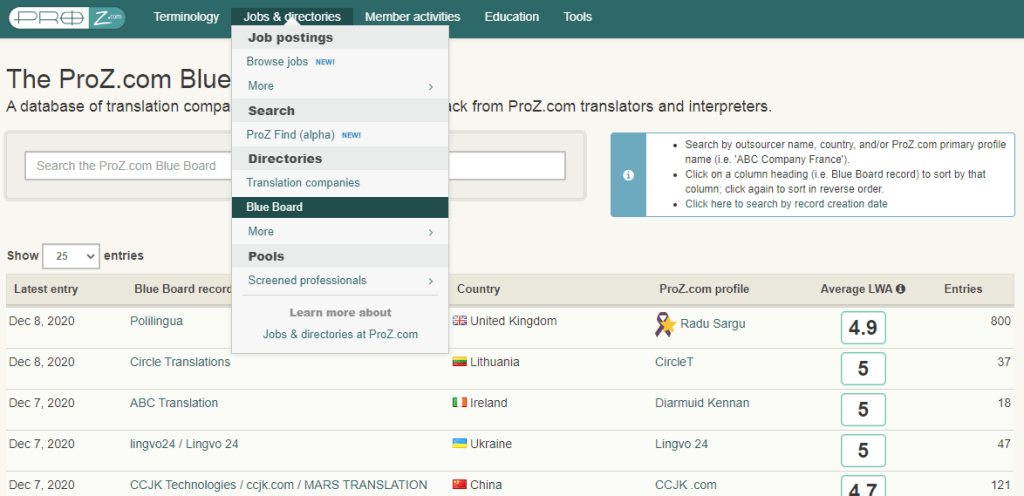Open Diarmuid Kennan profile link
This screenshot has width=1024, height=496.
tap(702, 403)
